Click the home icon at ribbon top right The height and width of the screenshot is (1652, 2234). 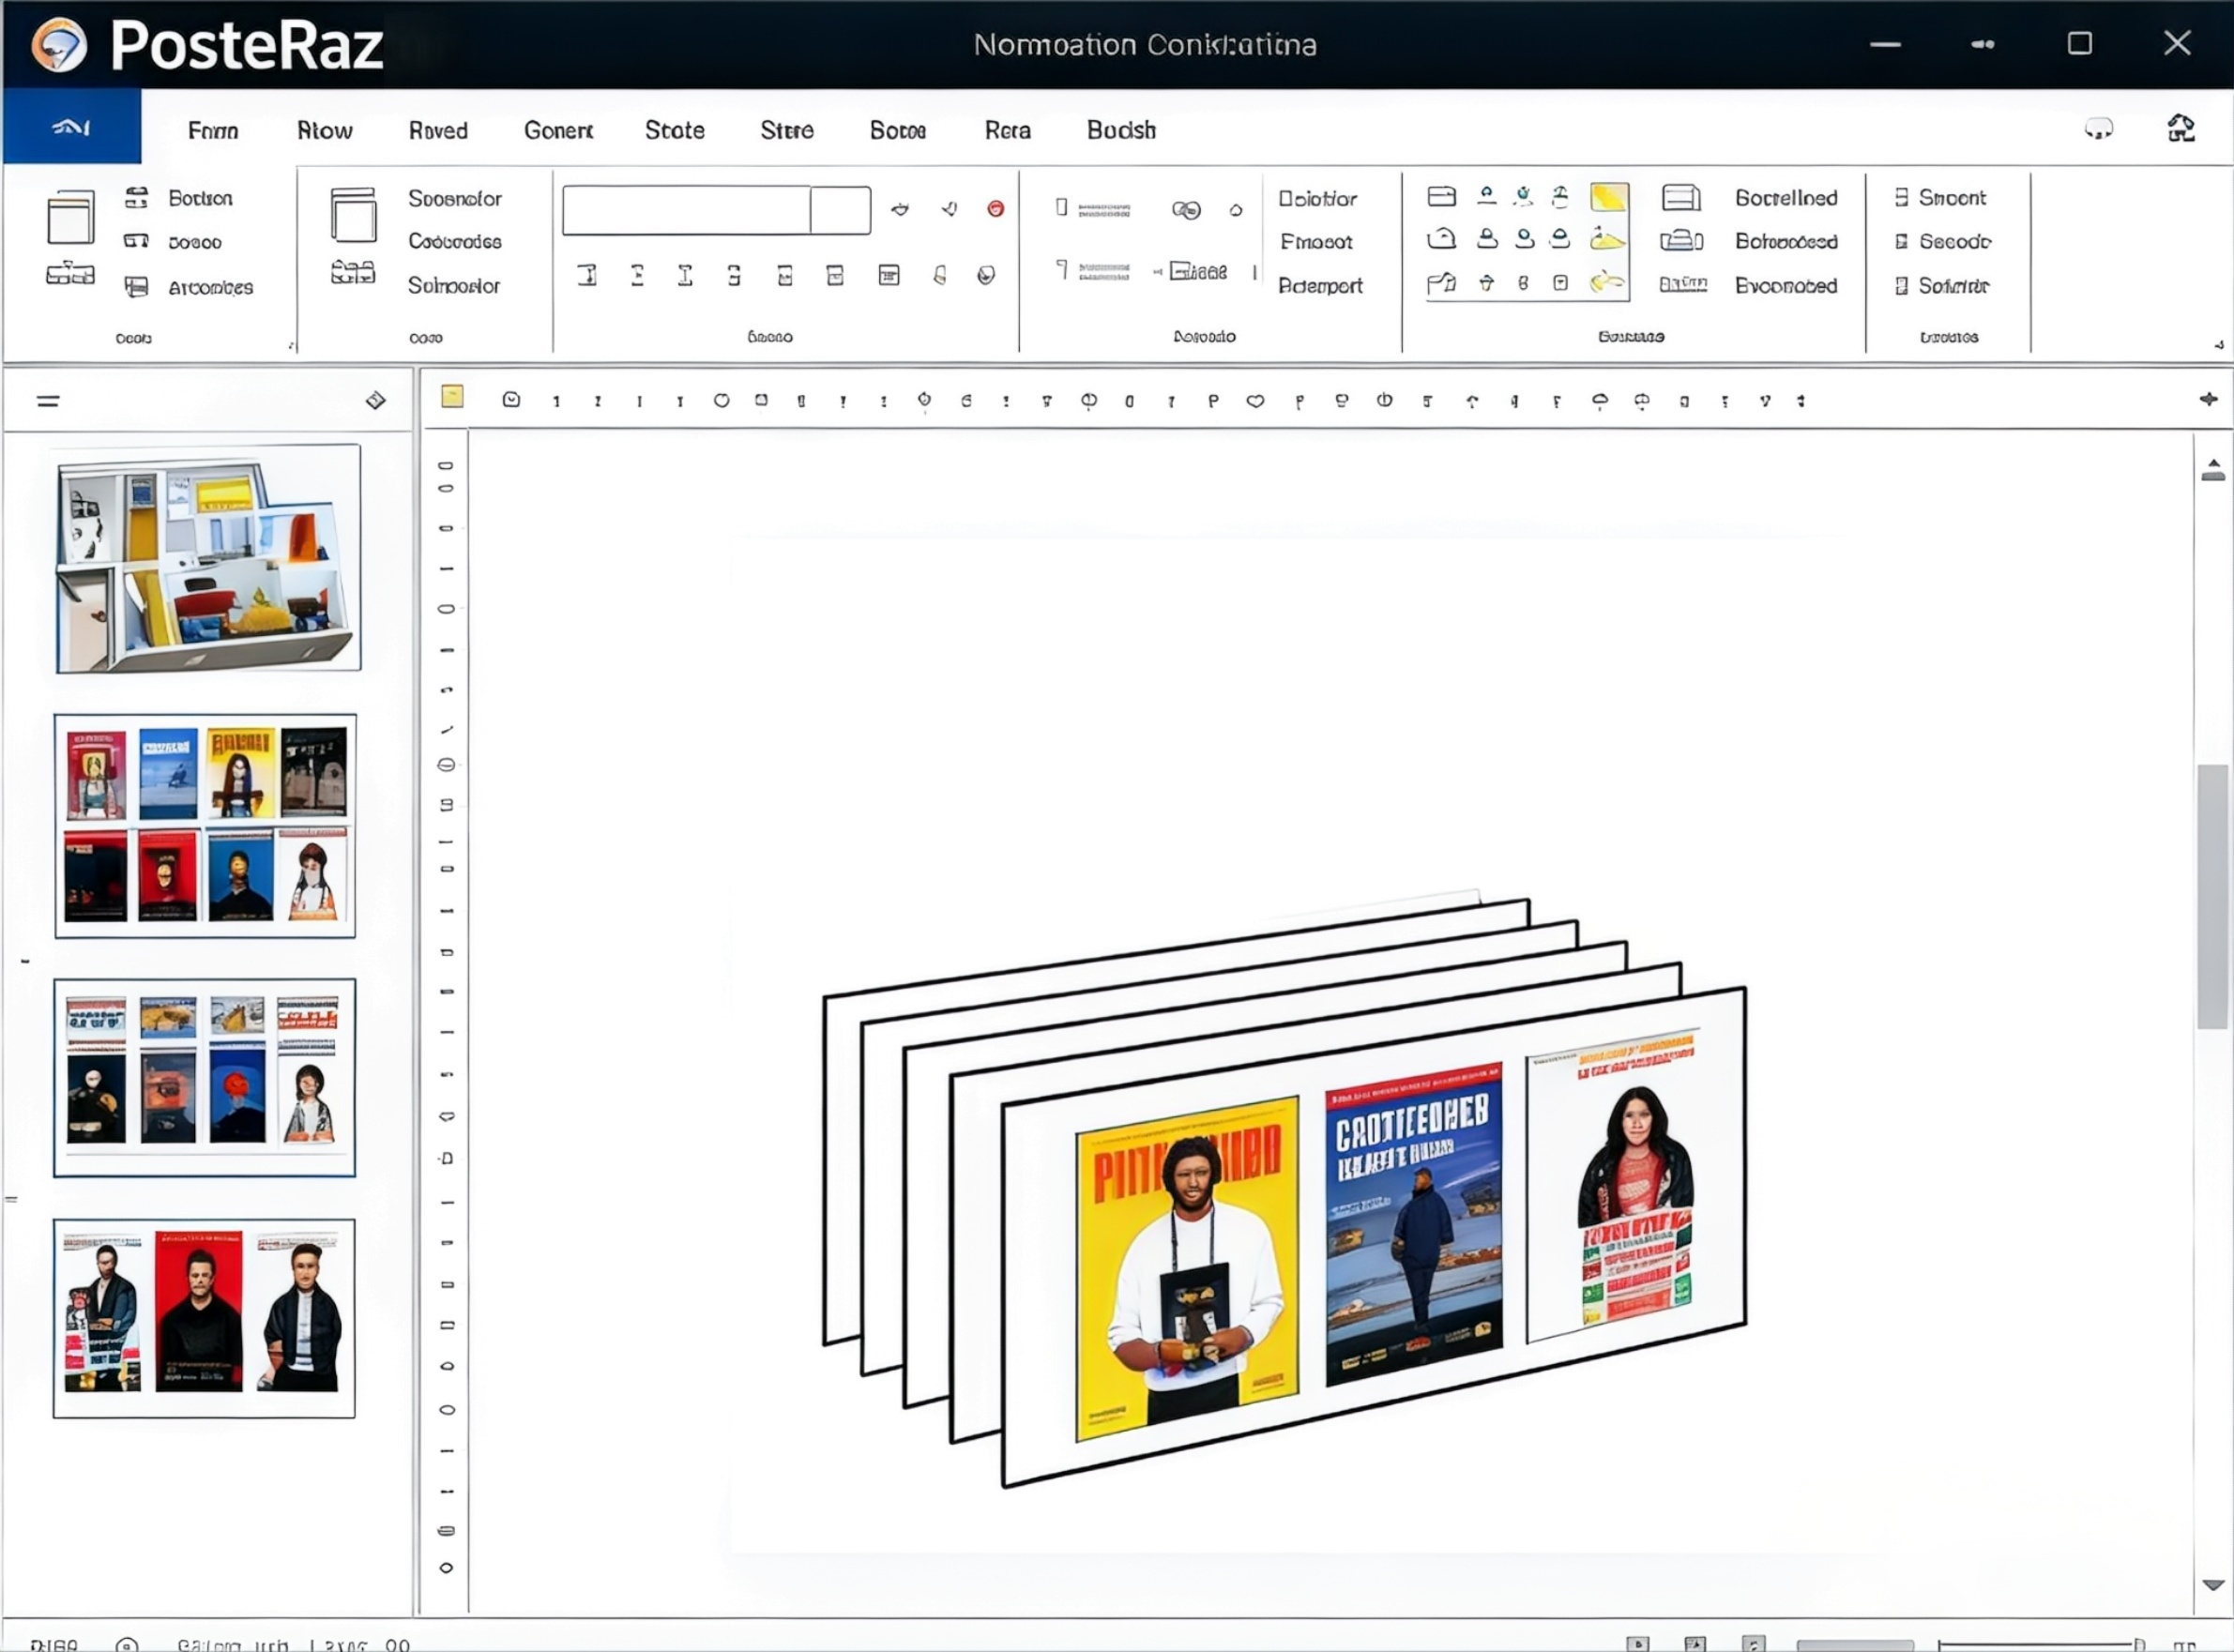2181,129
